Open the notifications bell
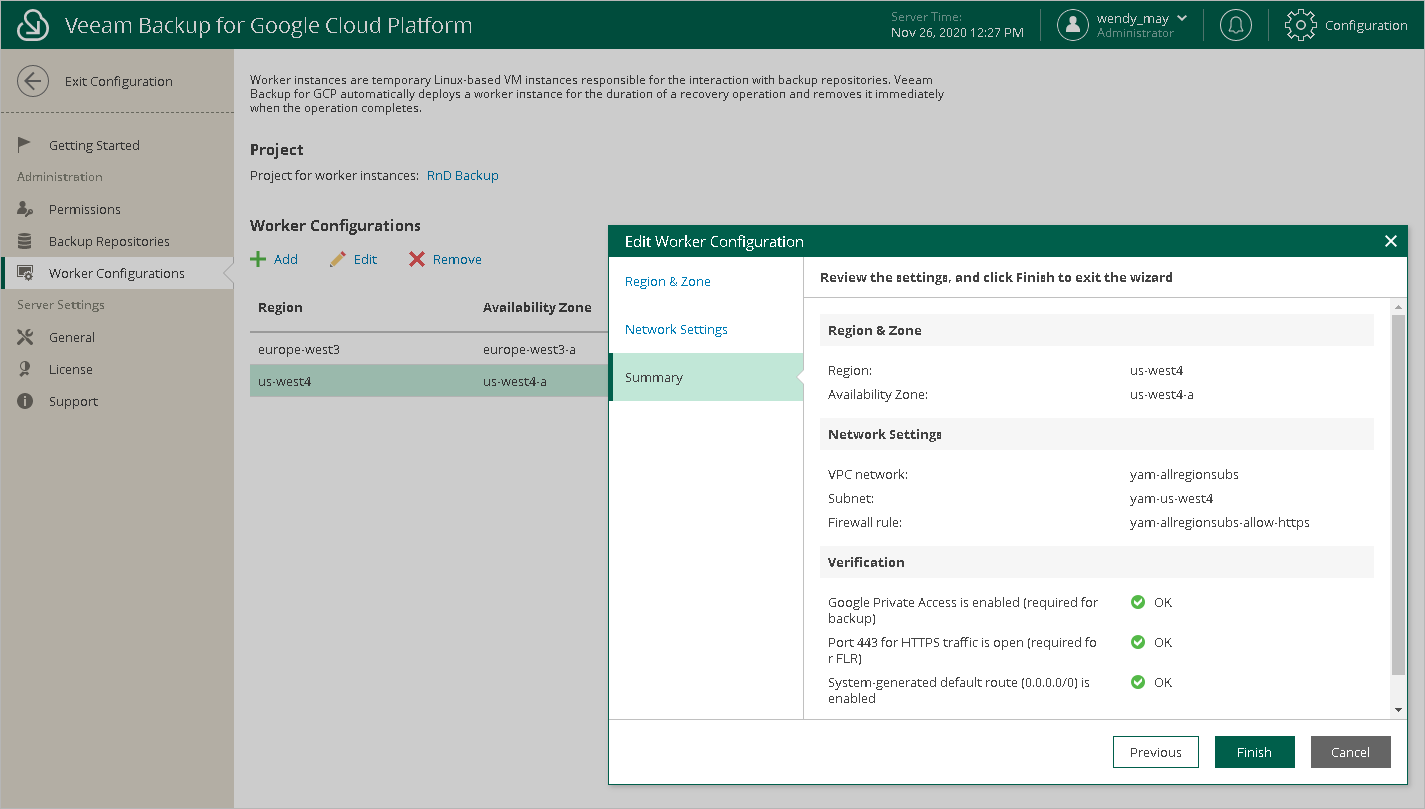Image resolution: width=1425 pixels, height=809 pixels. tap(1236, 25)
